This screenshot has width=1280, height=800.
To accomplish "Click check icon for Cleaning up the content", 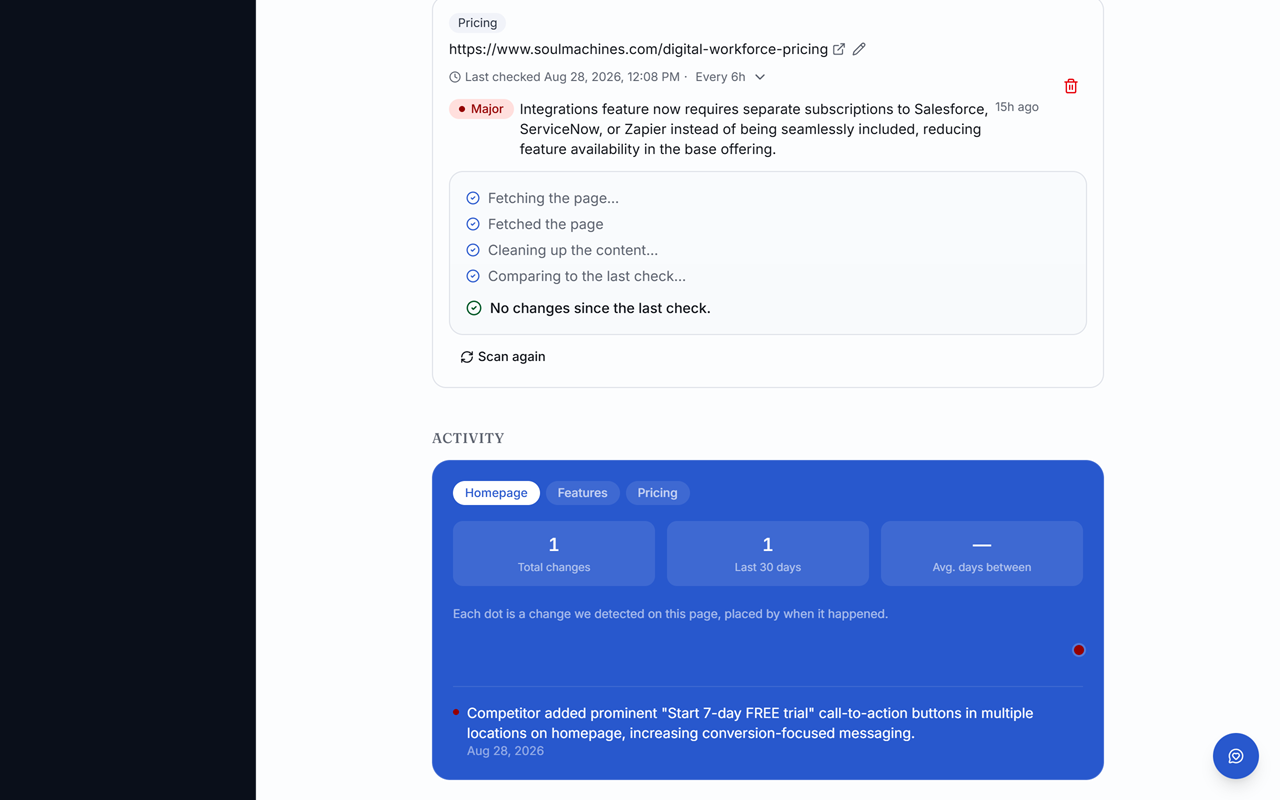I will [473, 250].
